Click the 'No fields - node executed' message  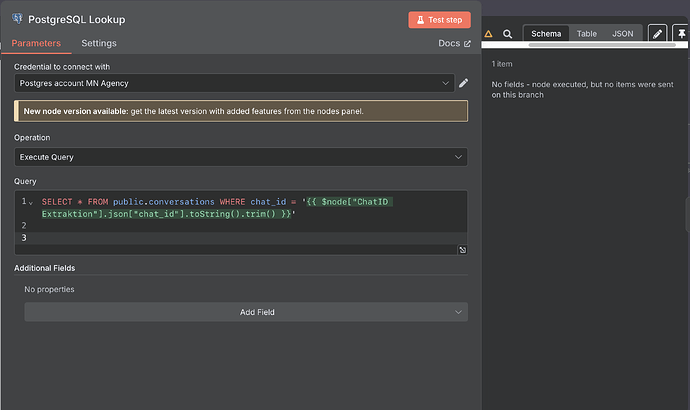[582, 89]
